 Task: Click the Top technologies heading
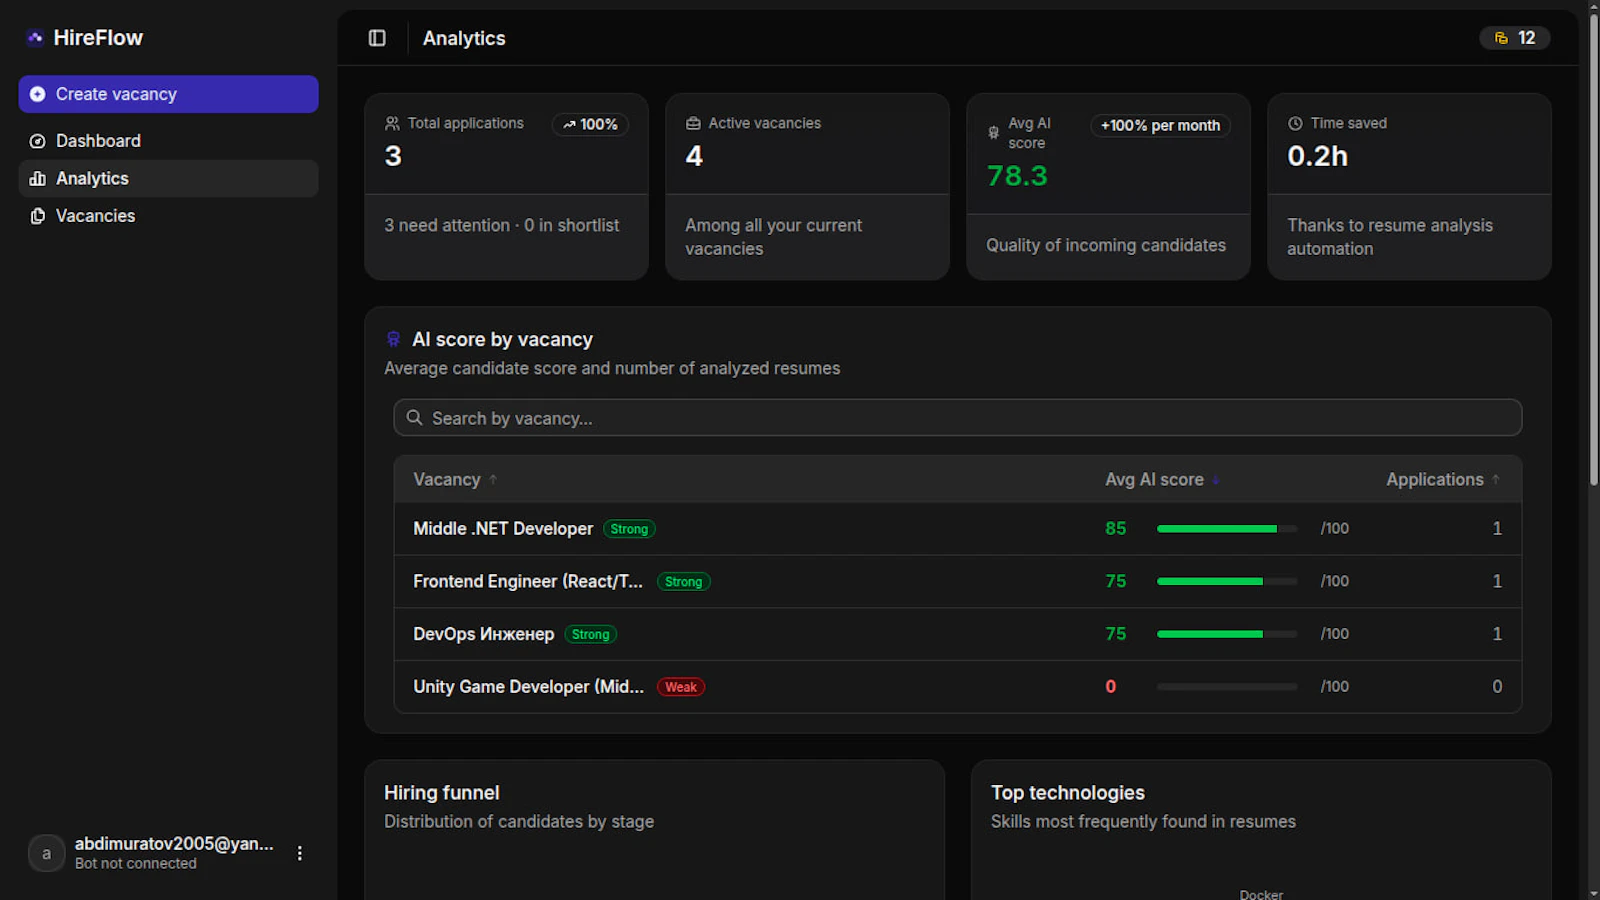(1067, 793)
